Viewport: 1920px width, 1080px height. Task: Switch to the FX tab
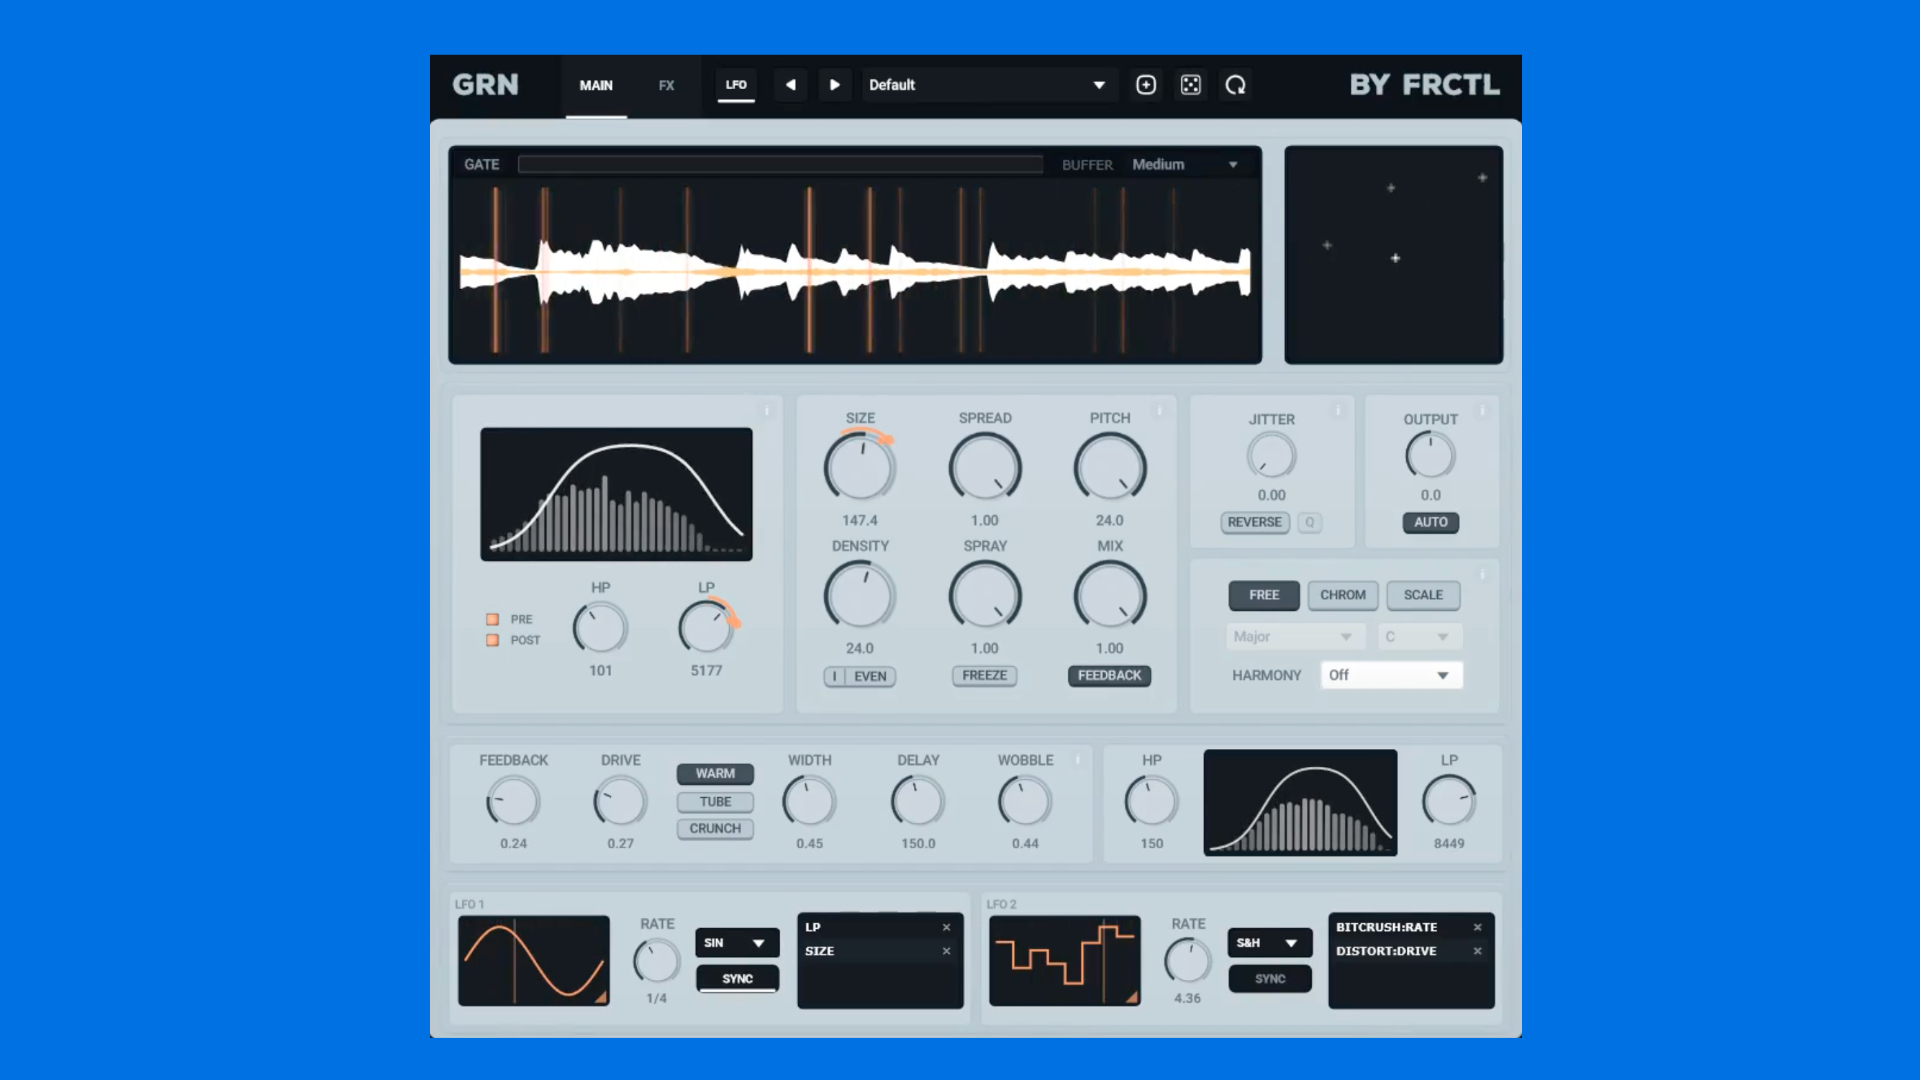(666, 85)
